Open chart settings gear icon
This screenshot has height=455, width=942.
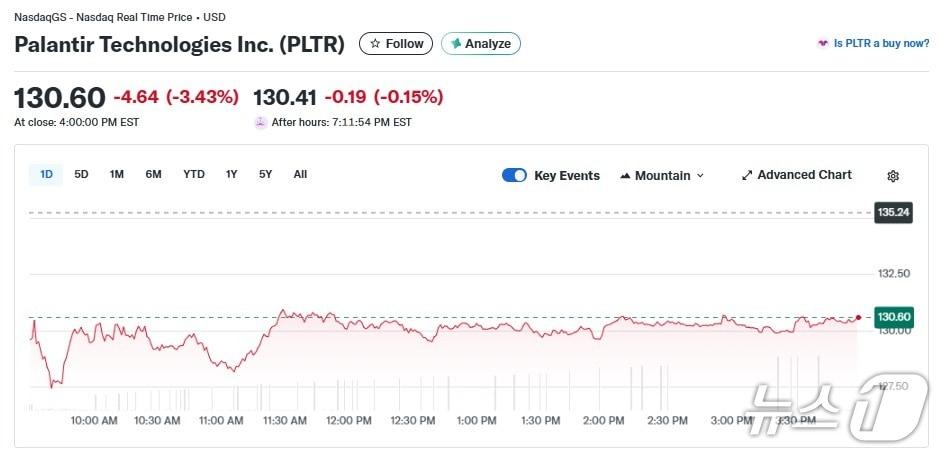coord(893,176)
